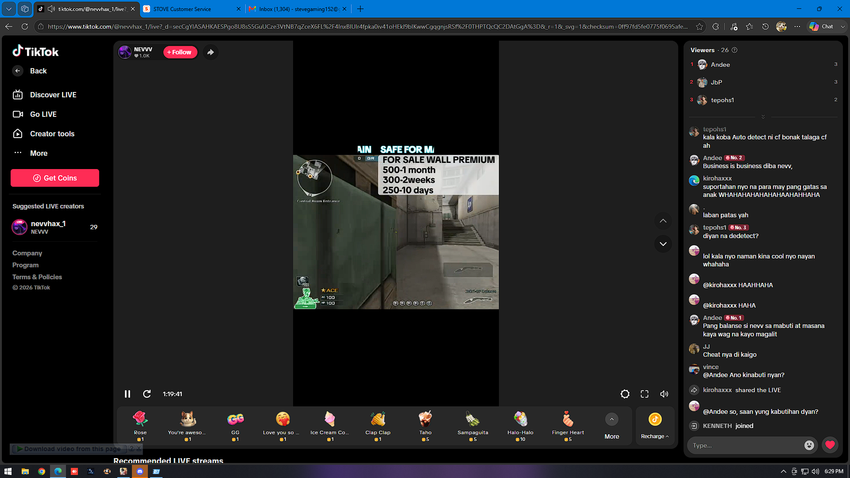850x478 pixels.
Task: Focus the chat Type... input field
Action: click(x=745, y=445)
